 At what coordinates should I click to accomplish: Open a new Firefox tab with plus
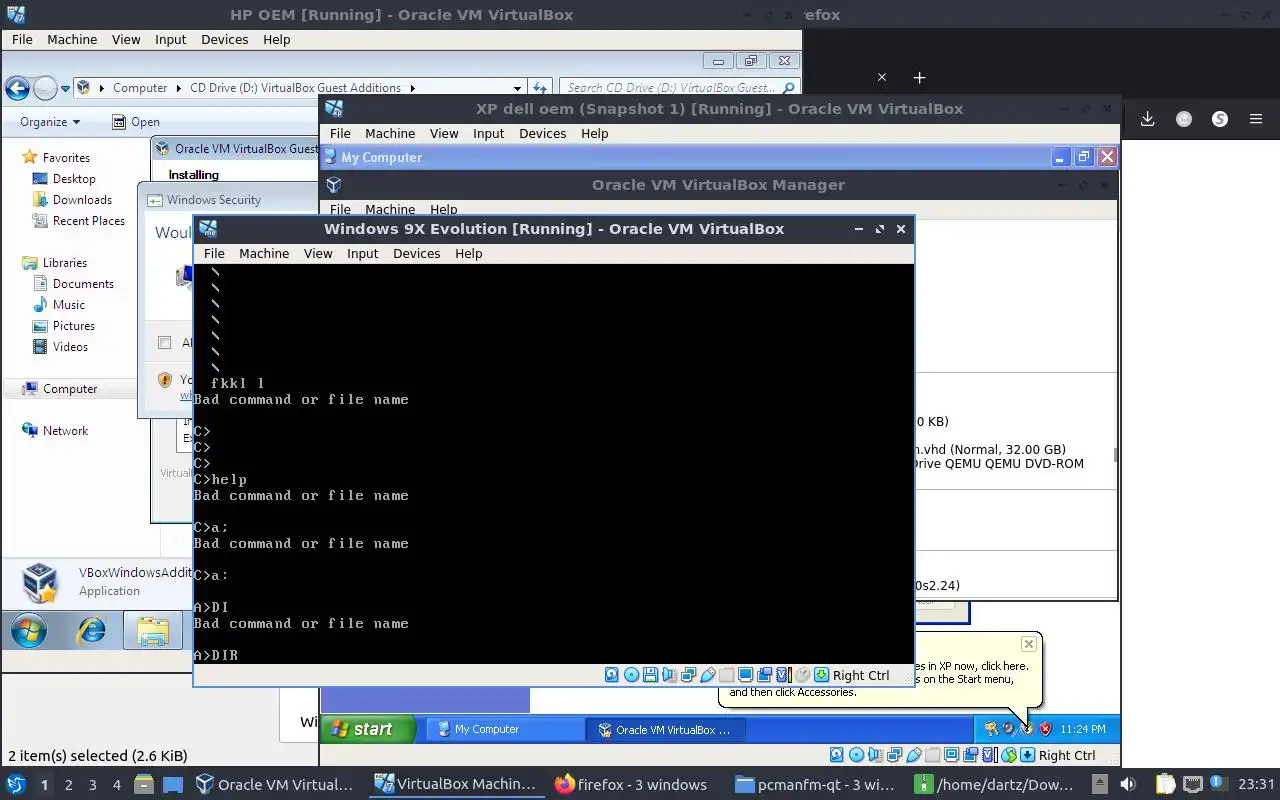[919, 77]
